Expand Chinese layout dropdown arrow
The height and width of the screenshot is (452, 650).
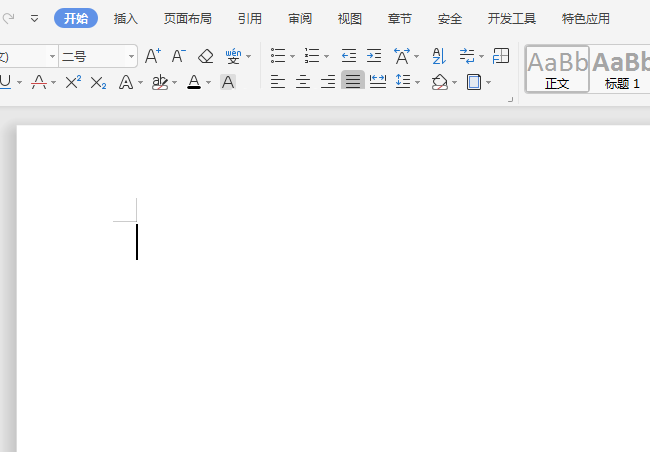(417, 56)
